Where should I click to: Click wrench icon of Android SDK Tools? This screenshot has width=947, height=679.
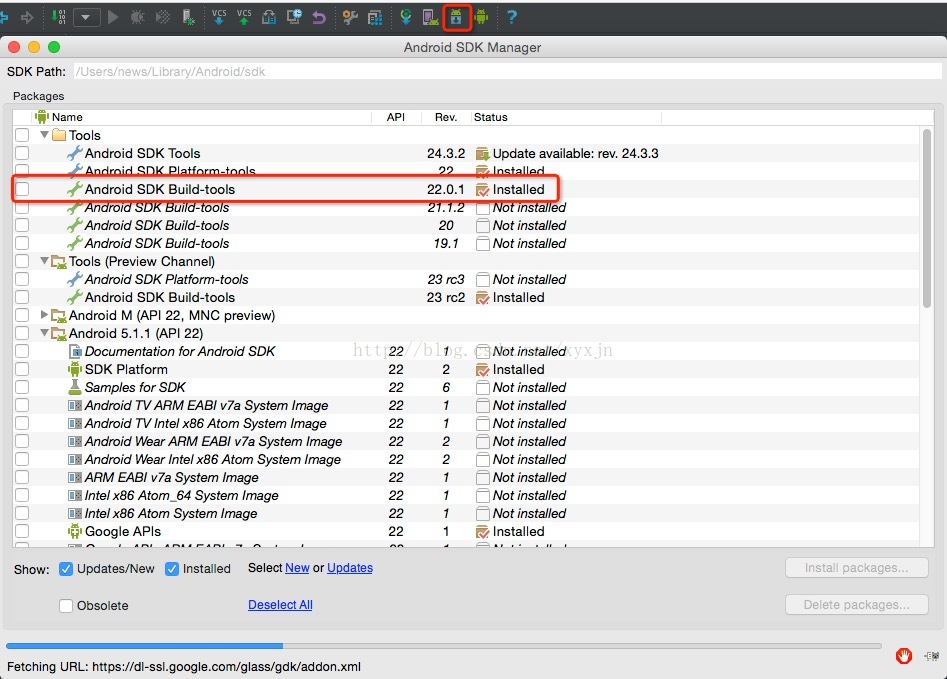pos(74,153)
